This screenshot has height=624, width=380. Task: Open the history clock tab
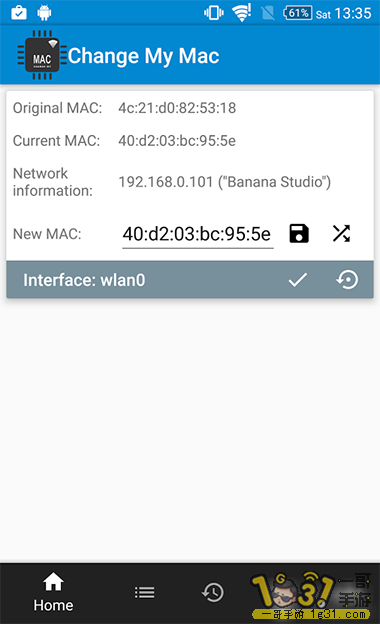pos(212,593)
